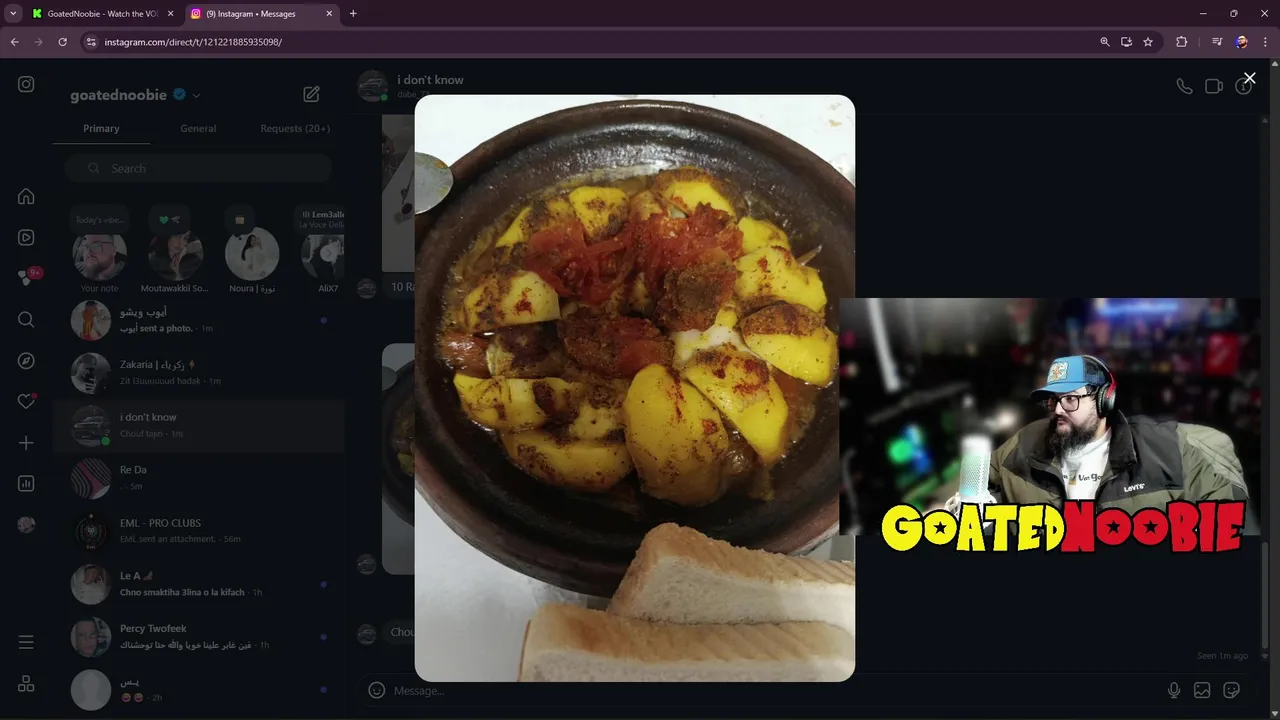Reload the current page
This screenshot has width=1280, height=720.
tap(62, 42)
